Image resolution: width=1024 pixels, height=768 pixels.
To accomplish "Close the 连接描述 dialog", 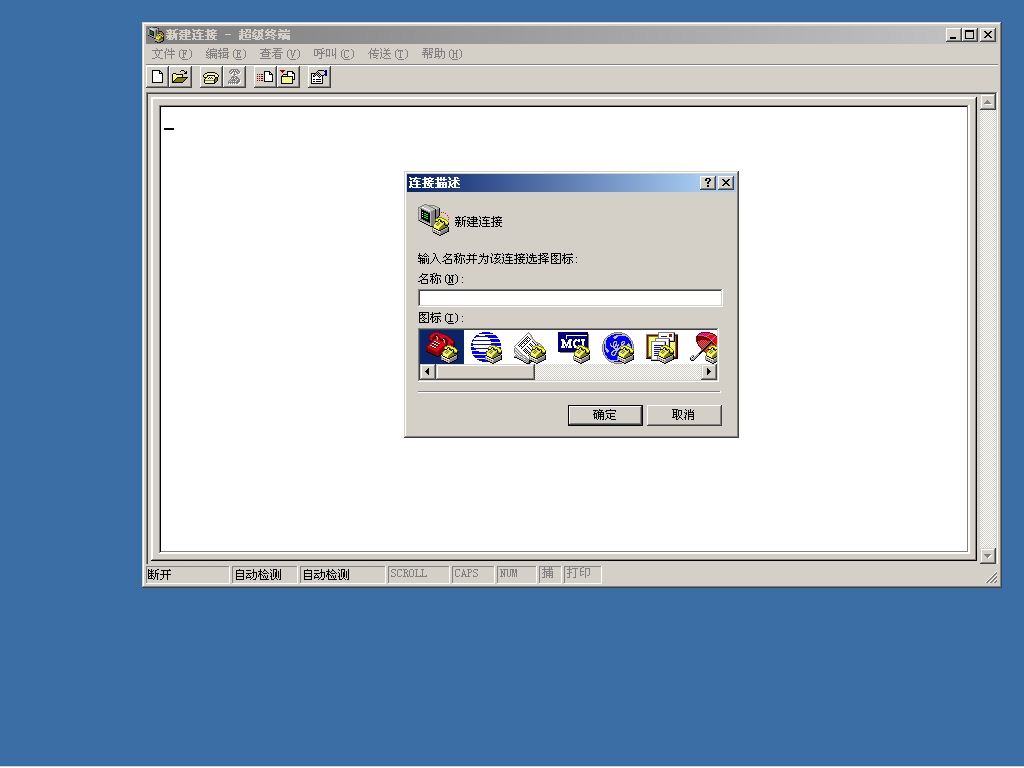I will point(726,183).
